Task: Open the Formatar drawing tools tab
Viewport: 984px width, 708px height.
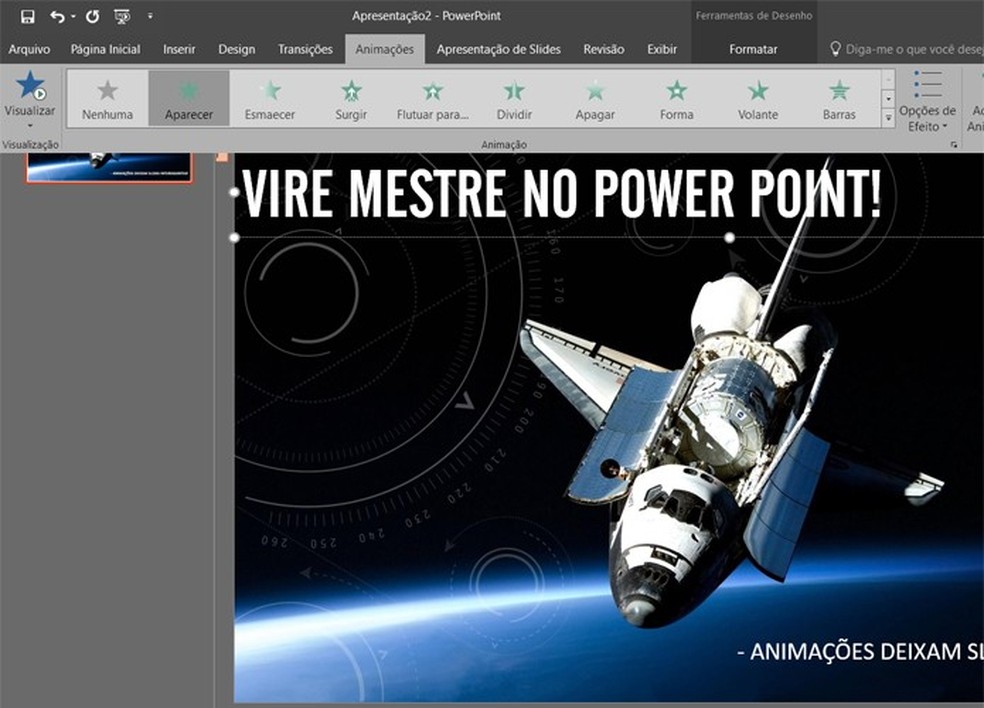Action: pos(753,49)
